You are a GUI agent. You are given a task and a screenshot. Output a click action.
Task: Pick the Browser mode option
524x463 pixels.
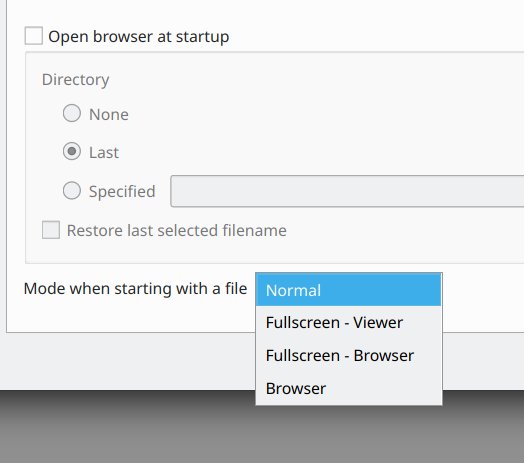pyautogui.click(x=349, y=388)
